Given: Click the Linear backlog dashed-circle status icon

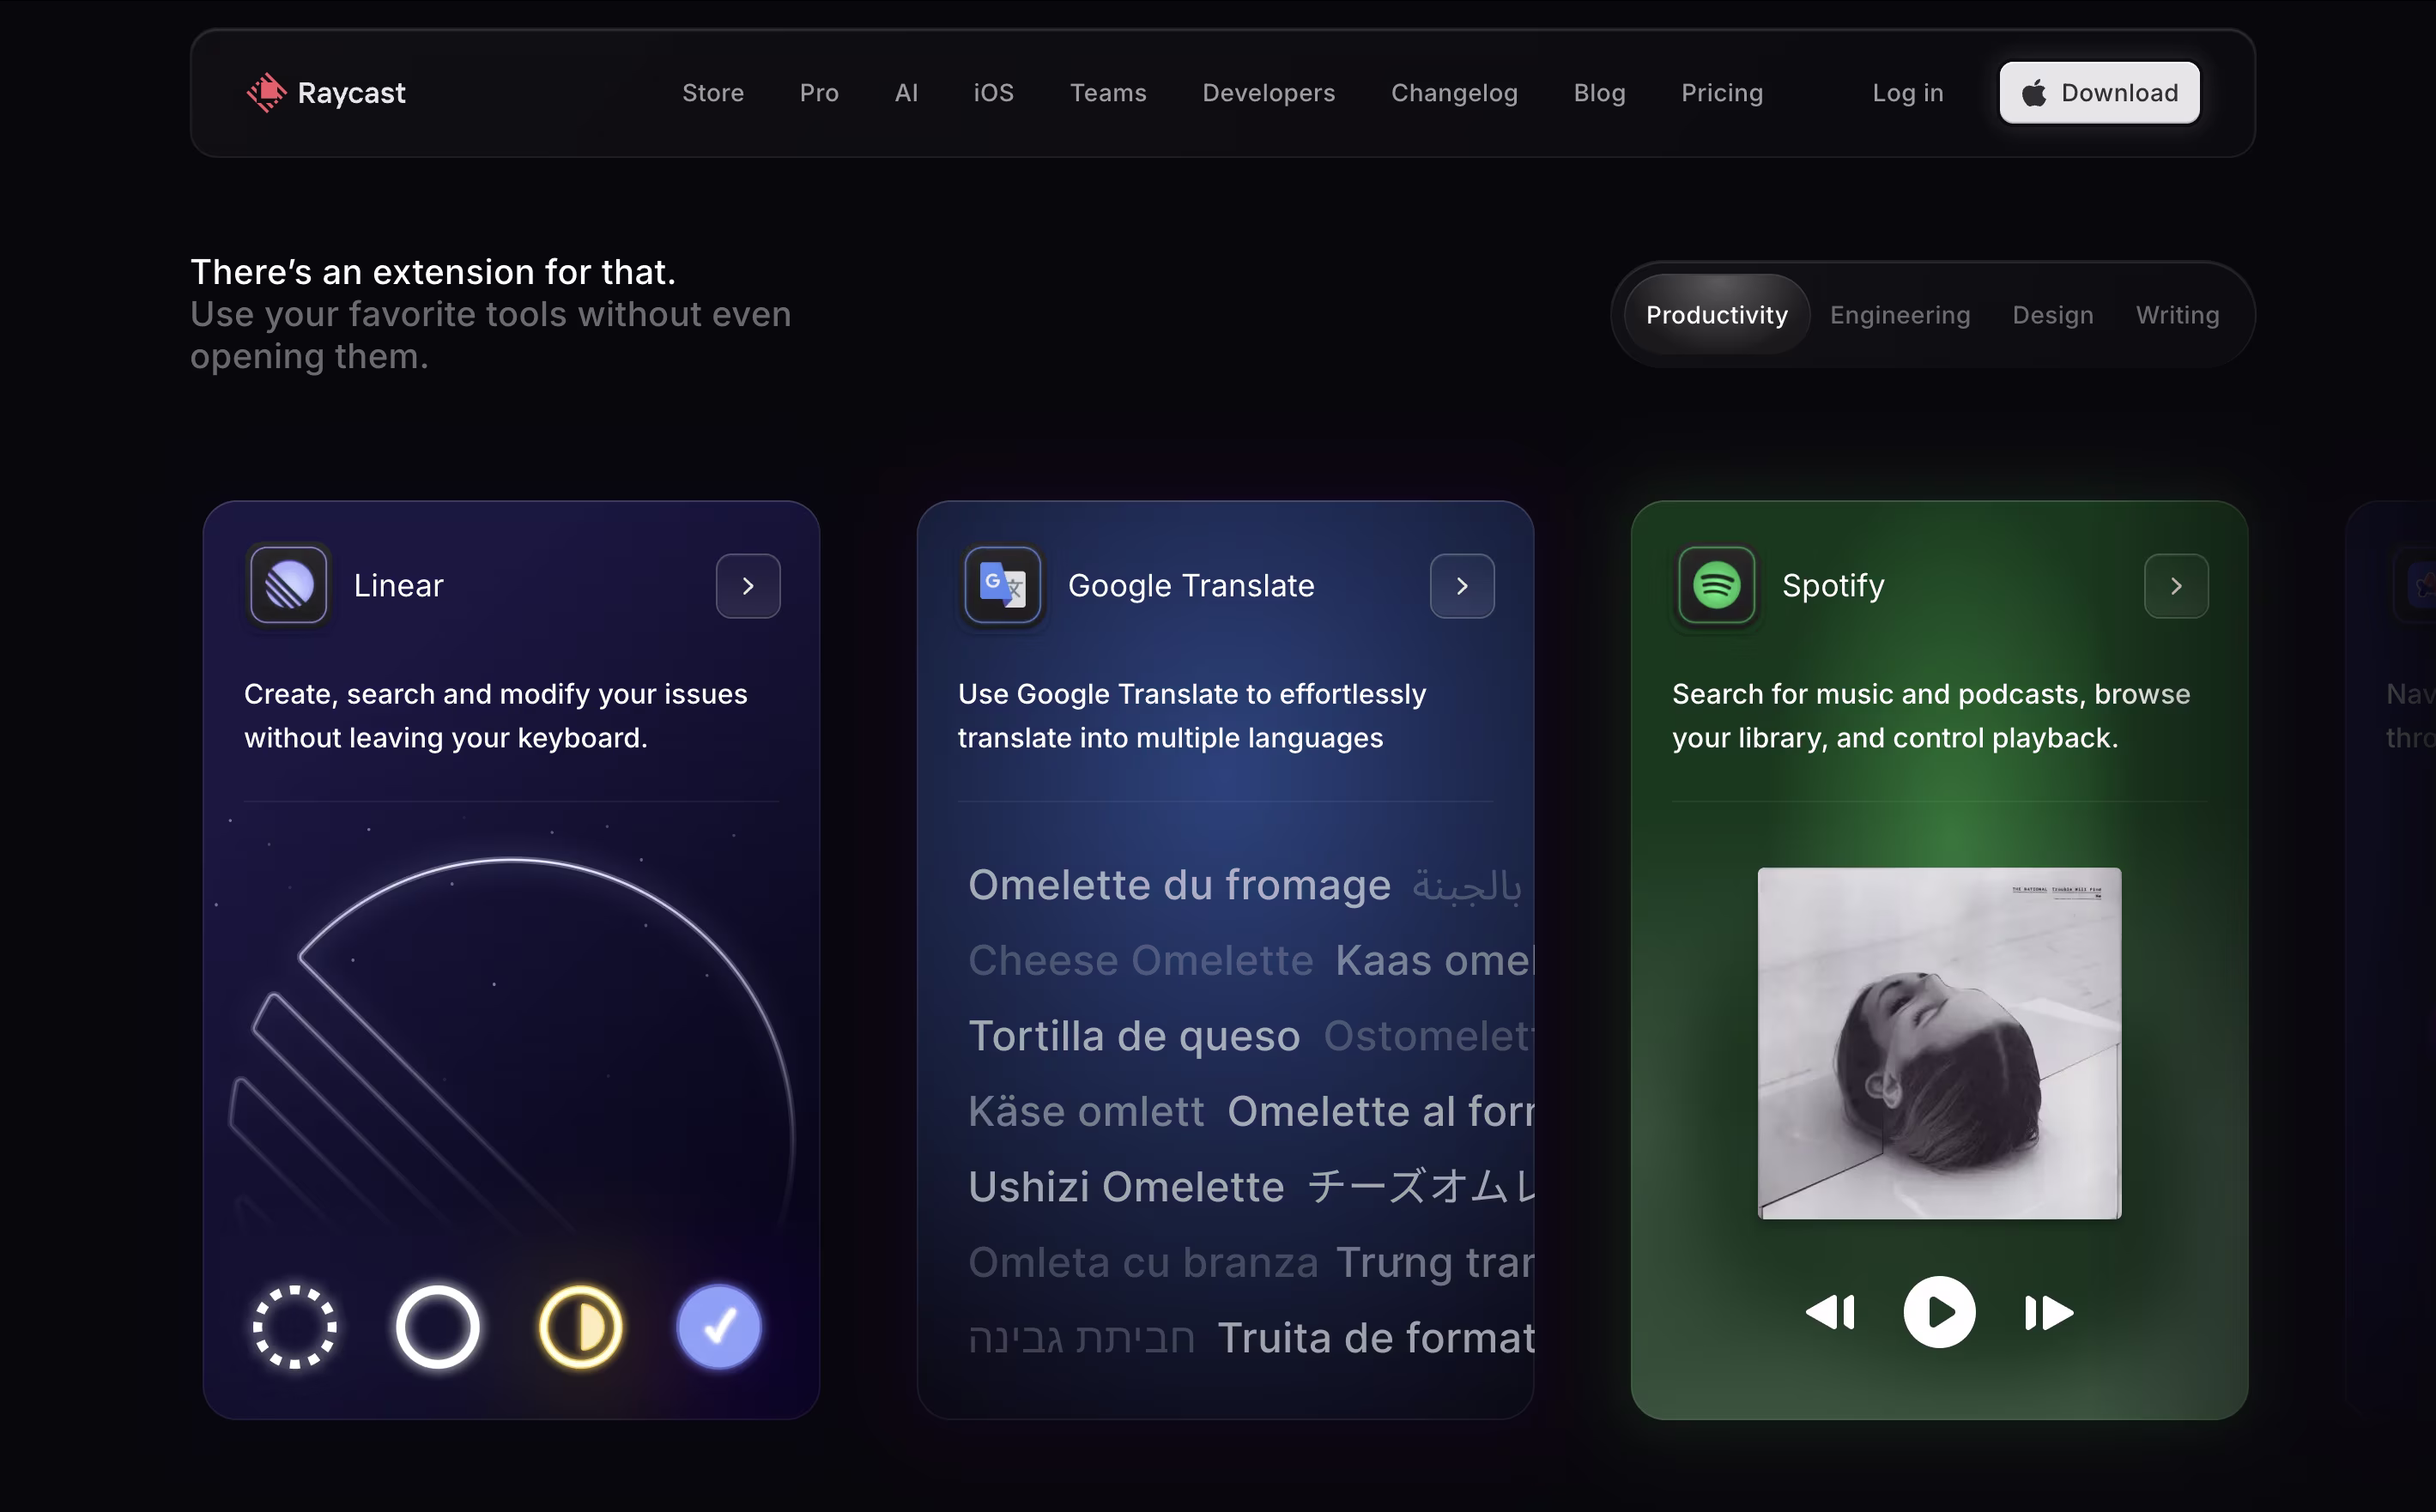Looking at the screenshot, I should click(295, 1327).
